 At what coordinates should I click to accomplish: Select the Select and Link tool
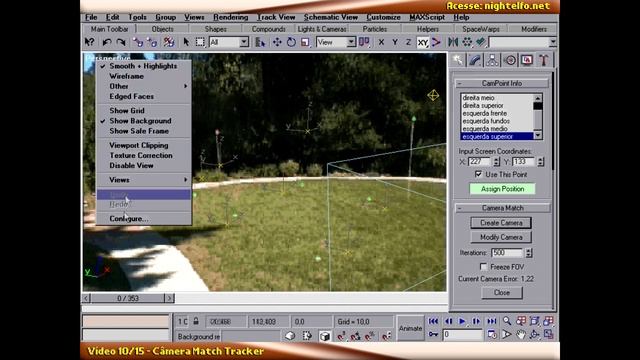pos(138,42)
